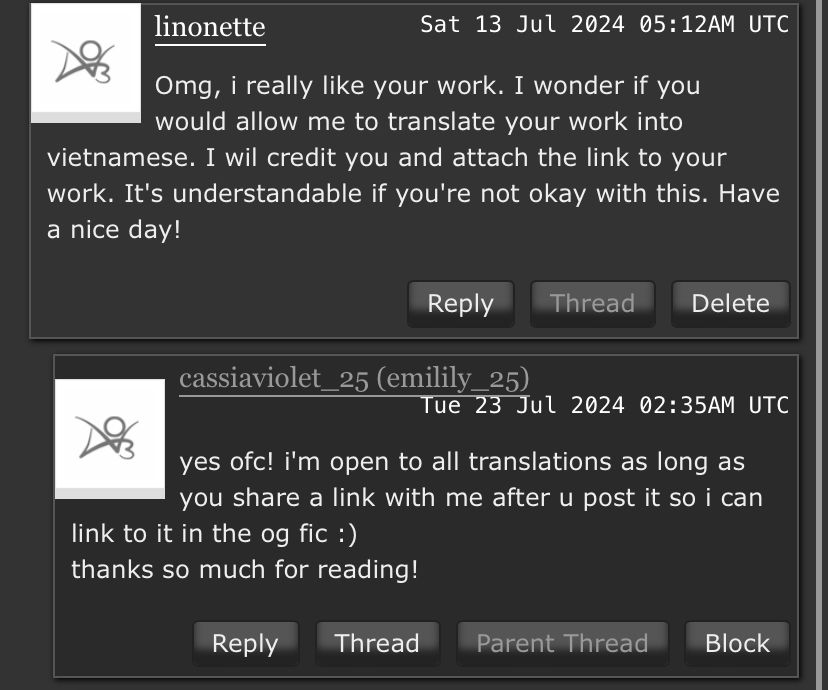
Task: Open Thread for cassiaviolet_25's reply
Action: click(377, 642)
